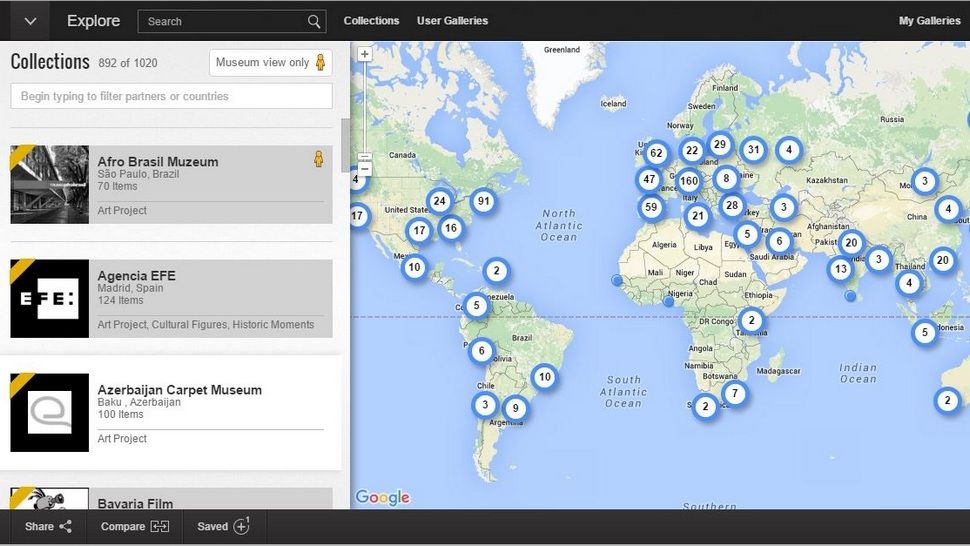
Task: Open the 6 cluster marker near Bolivia
Action: (x=481, y=351)
